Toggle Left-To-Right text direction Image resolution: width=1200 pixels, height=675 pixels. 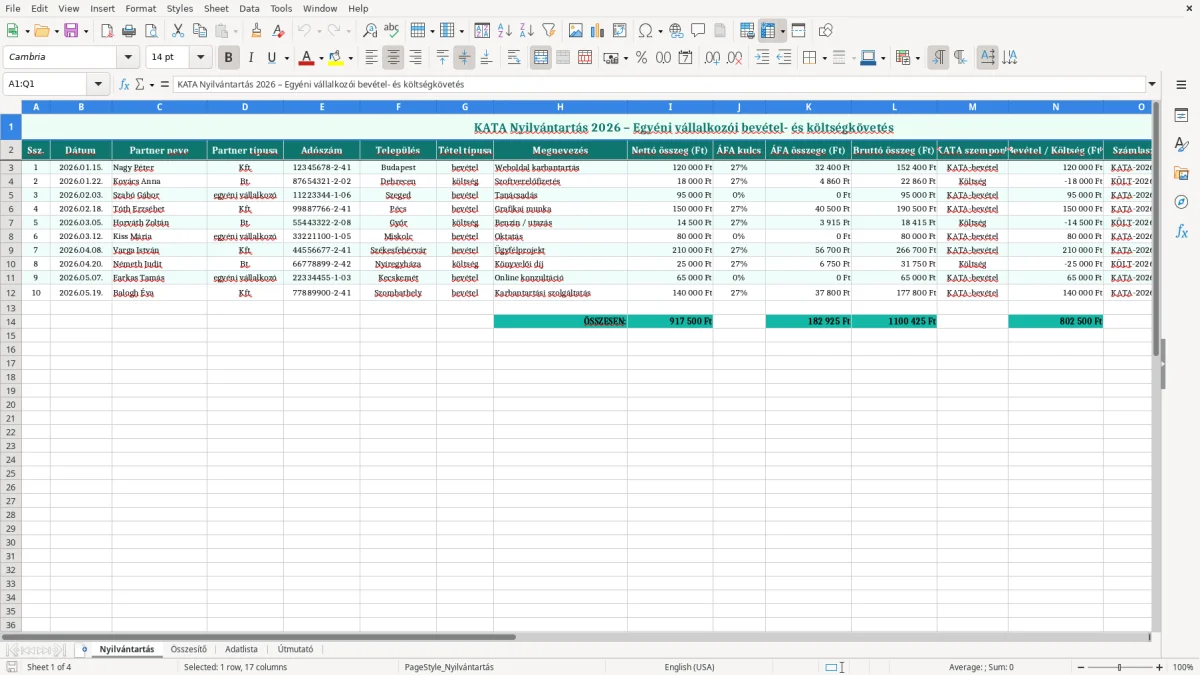pyautogui.click(x=938, y=58)
